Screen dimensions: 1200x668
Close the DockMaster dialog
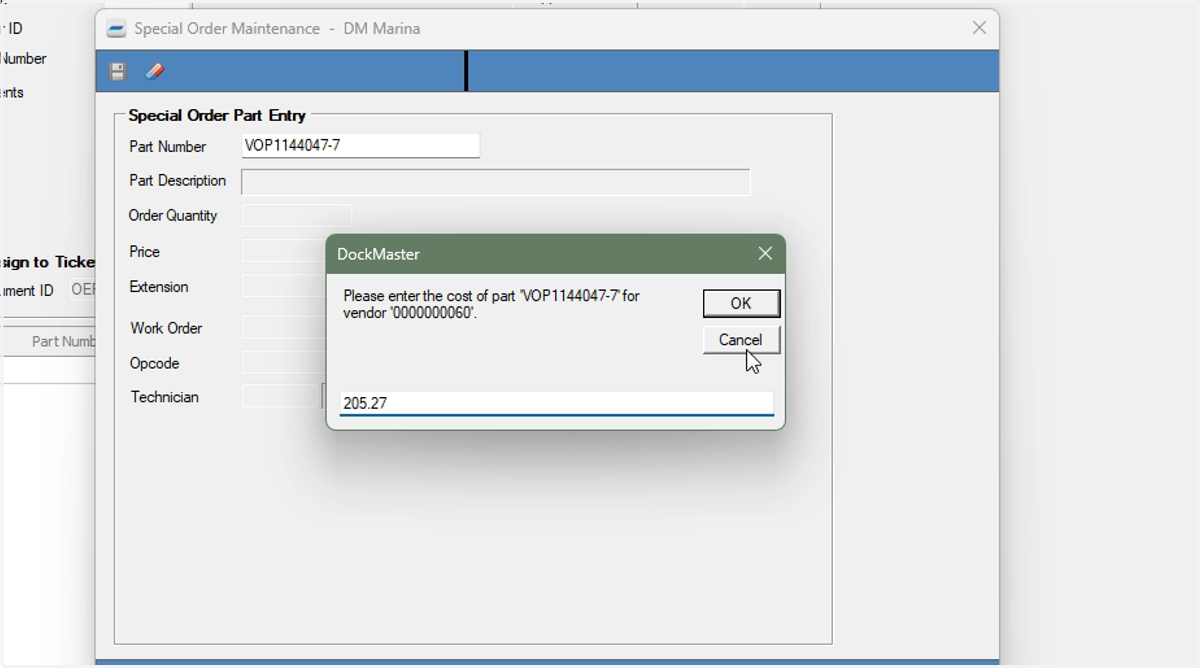point(765,254)
